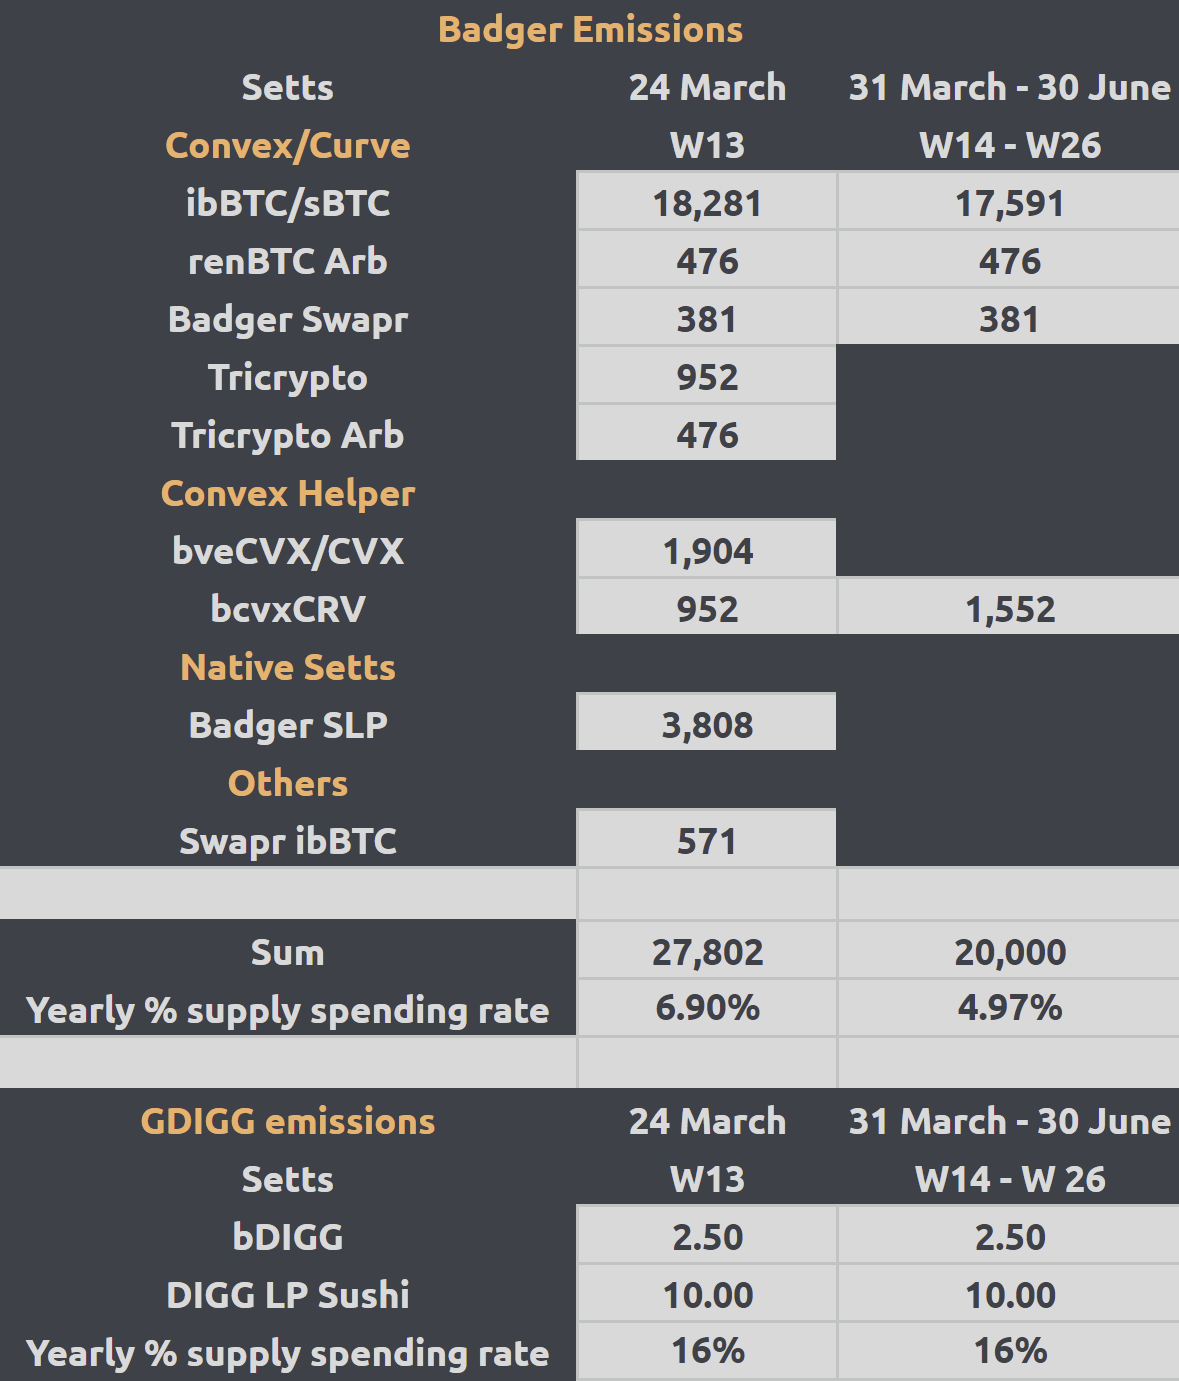This screenshot has width=1179, height=1381.
Task: Click DIGG LP Sushi W14 - W 26 value 10.00
Action: click(x=1009, y=1295)
